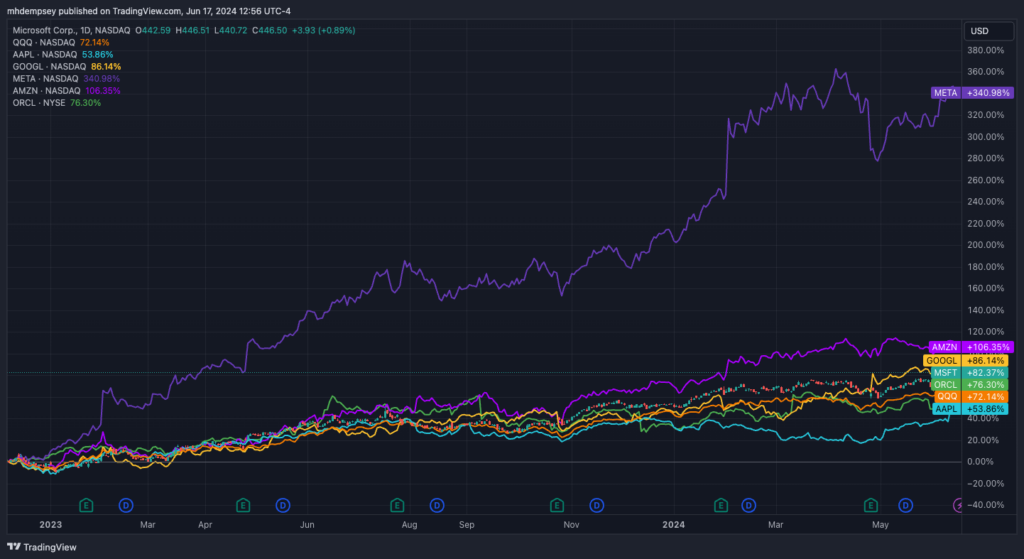Click the Microsoft Corp., 1D, NASDAQ legend title
This screenshot has width=1024, height=559.
click(x=72, y=30)
